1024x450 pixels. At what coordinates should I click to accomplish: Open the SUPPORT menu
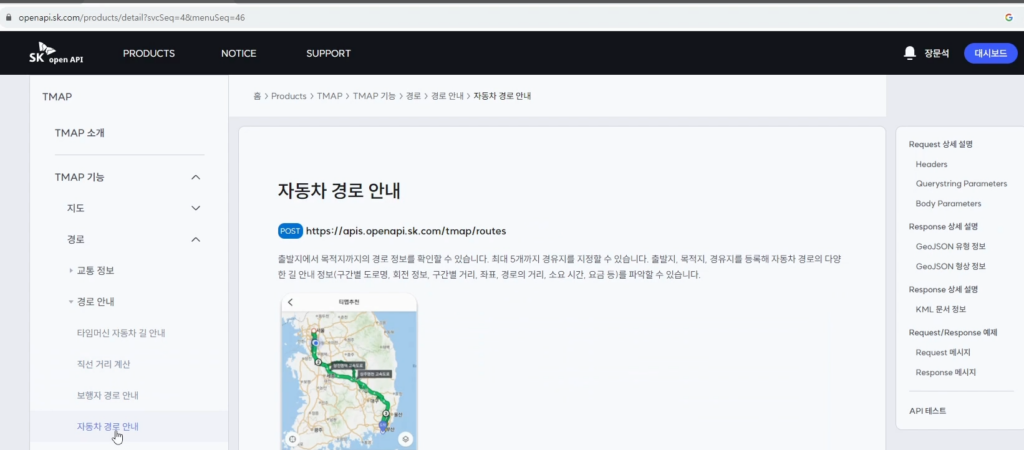[328, 54]
